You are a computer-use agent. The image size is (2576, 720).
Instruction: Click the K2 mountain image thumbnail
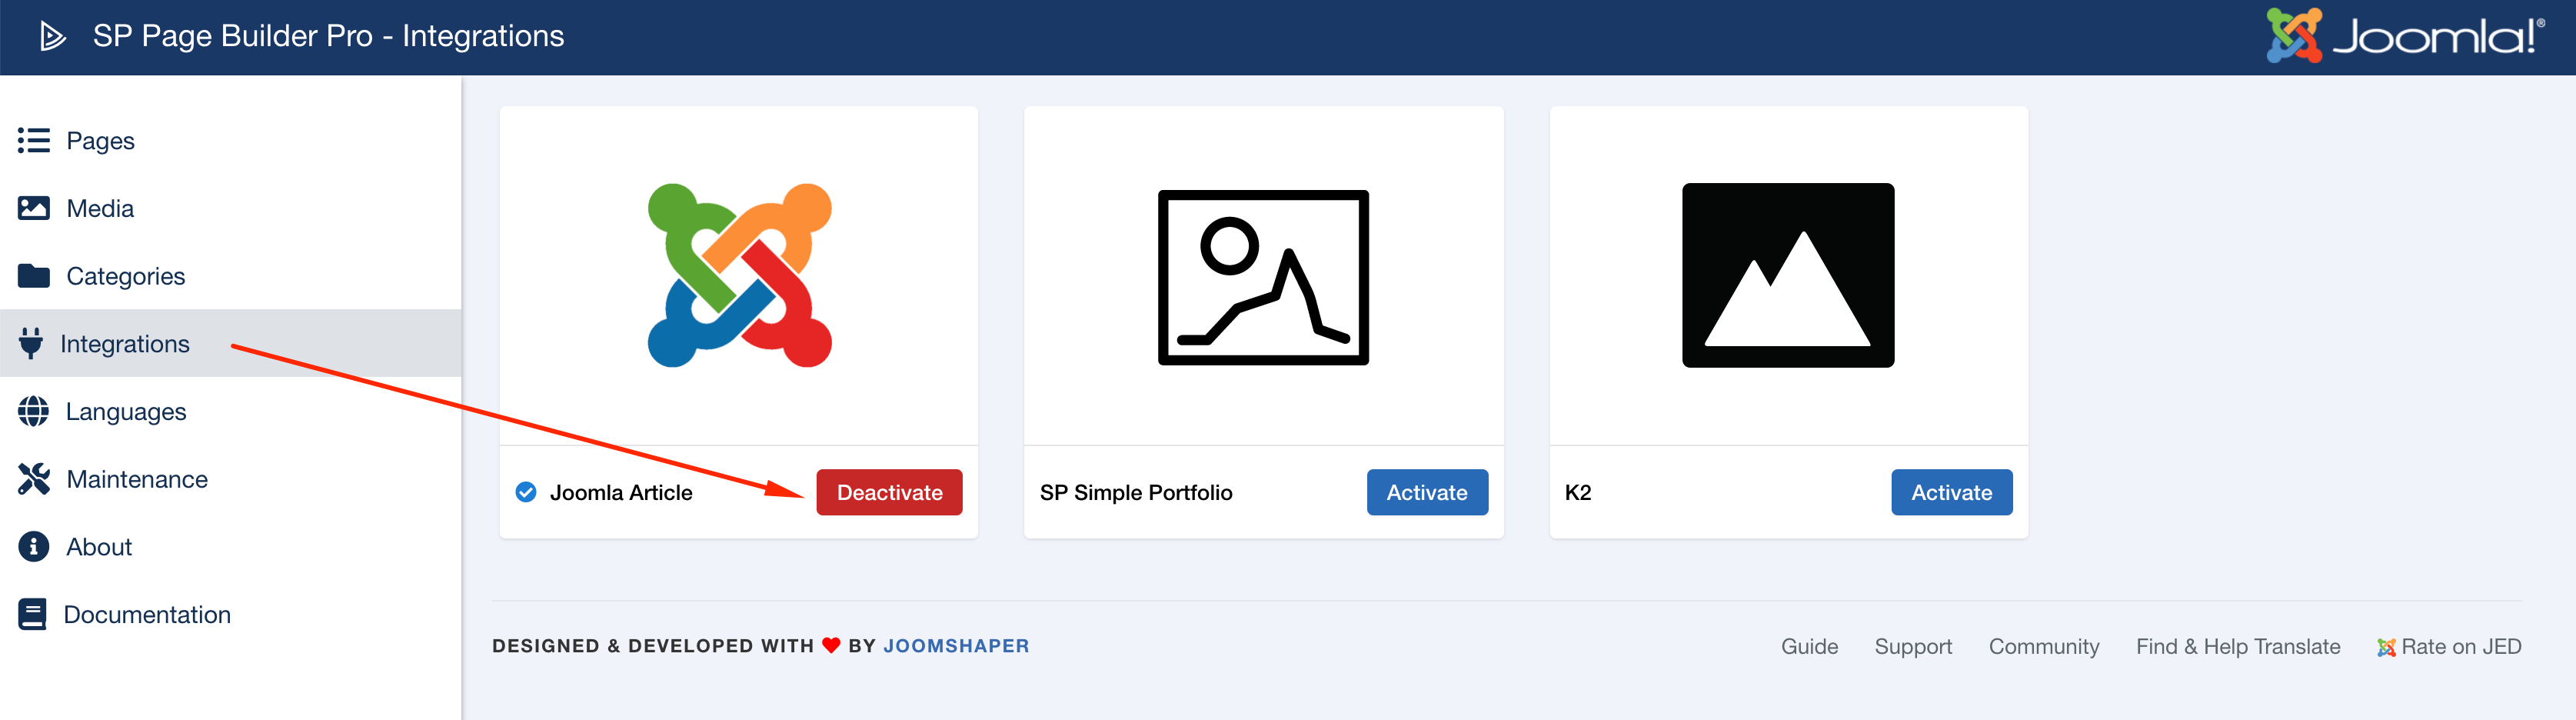point(1788,275)
